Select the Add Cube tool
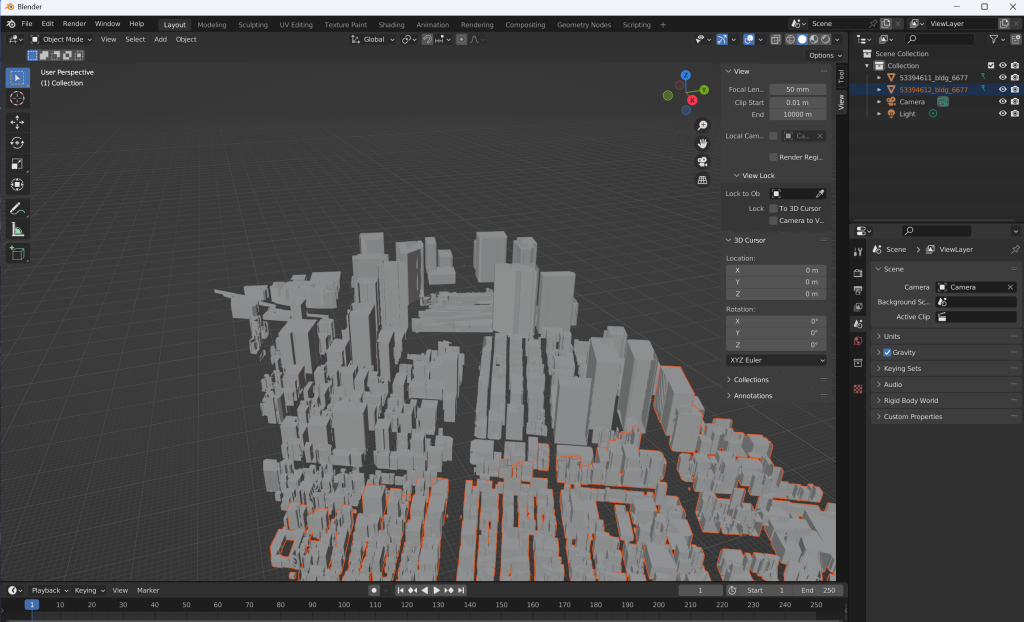1024x622 pixels. click(x=17, y=253)
